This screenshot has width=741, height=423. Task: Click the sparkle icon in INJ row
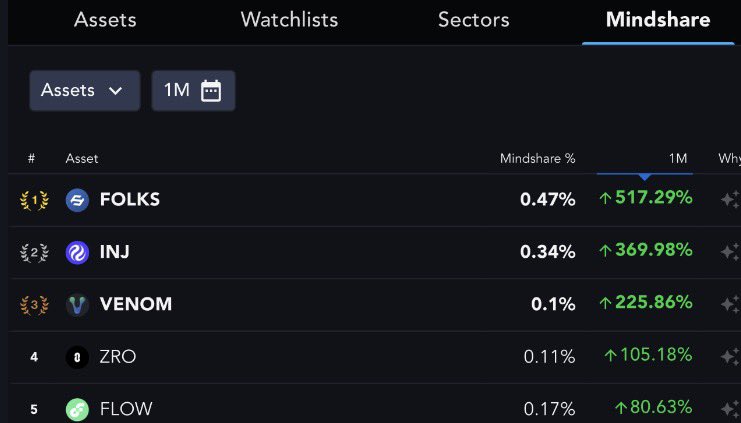coord(730,252)
